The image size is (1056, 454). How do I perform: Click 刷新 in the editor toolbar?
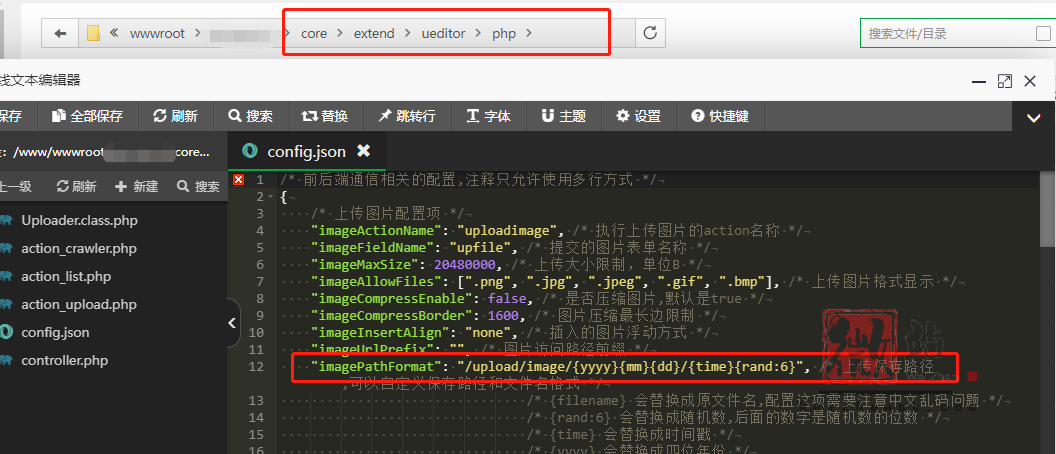pyautogui.click(x=176, y=117)
